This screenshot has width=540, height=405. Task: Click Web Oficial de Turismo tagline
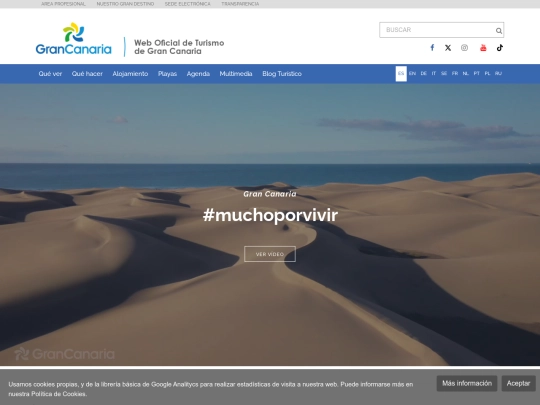tap(179, 47)
